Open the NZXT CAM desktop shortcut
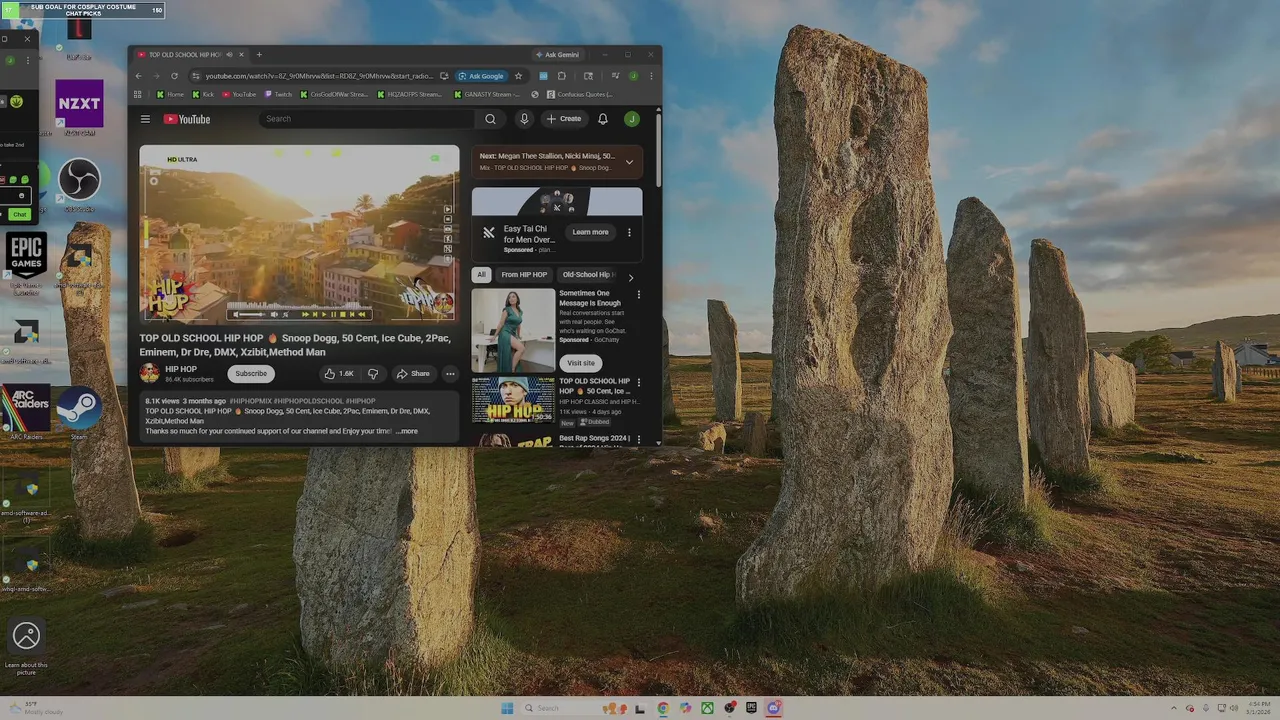This screenshot has height=720, width=1280. [80, 108]
